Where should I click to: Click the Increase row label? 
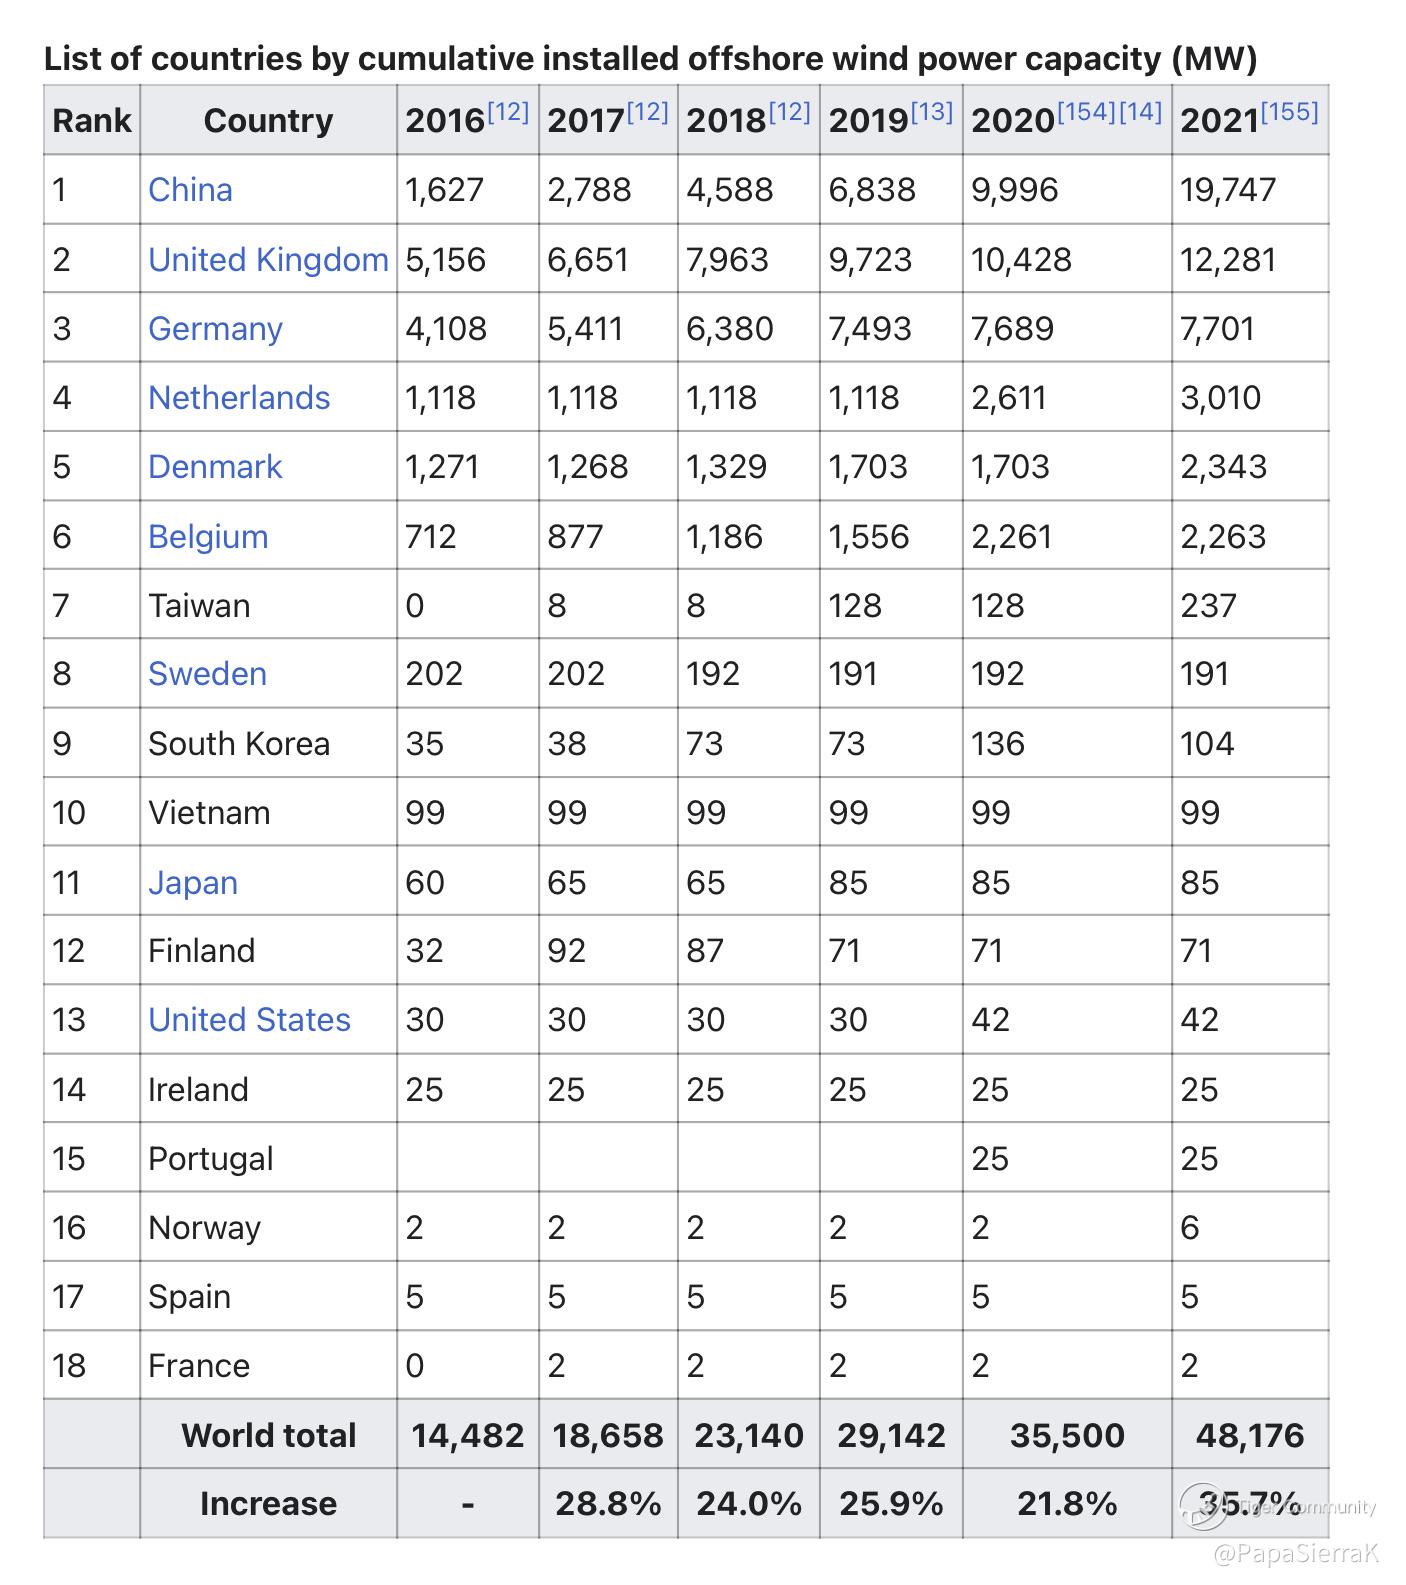point(268,1504)
